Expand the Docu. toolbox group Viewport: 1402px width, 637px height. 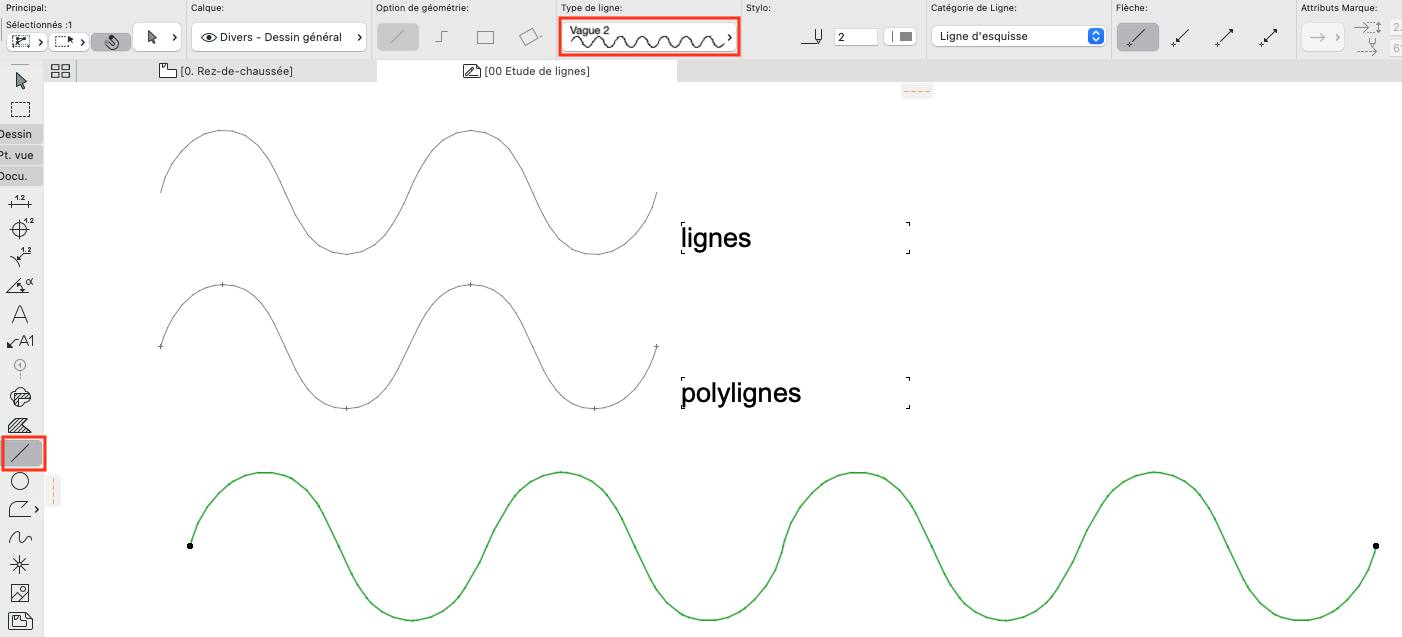(x=21, y=176)
